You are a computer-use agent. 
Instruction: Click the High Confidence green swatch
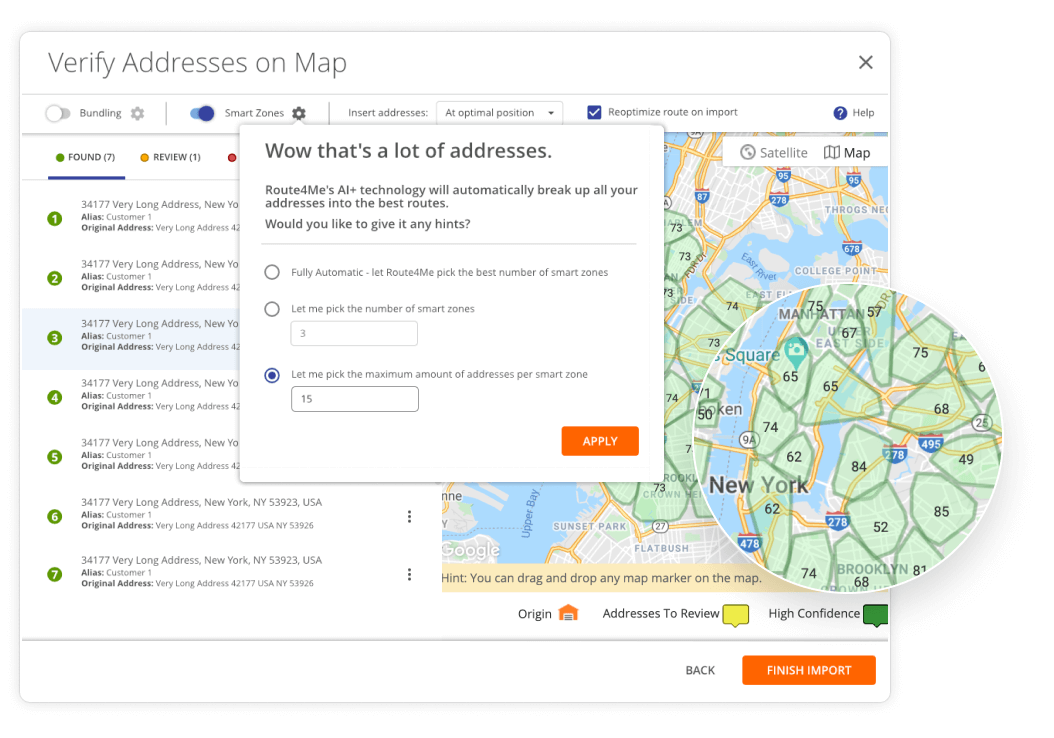(x=875, y=614)
